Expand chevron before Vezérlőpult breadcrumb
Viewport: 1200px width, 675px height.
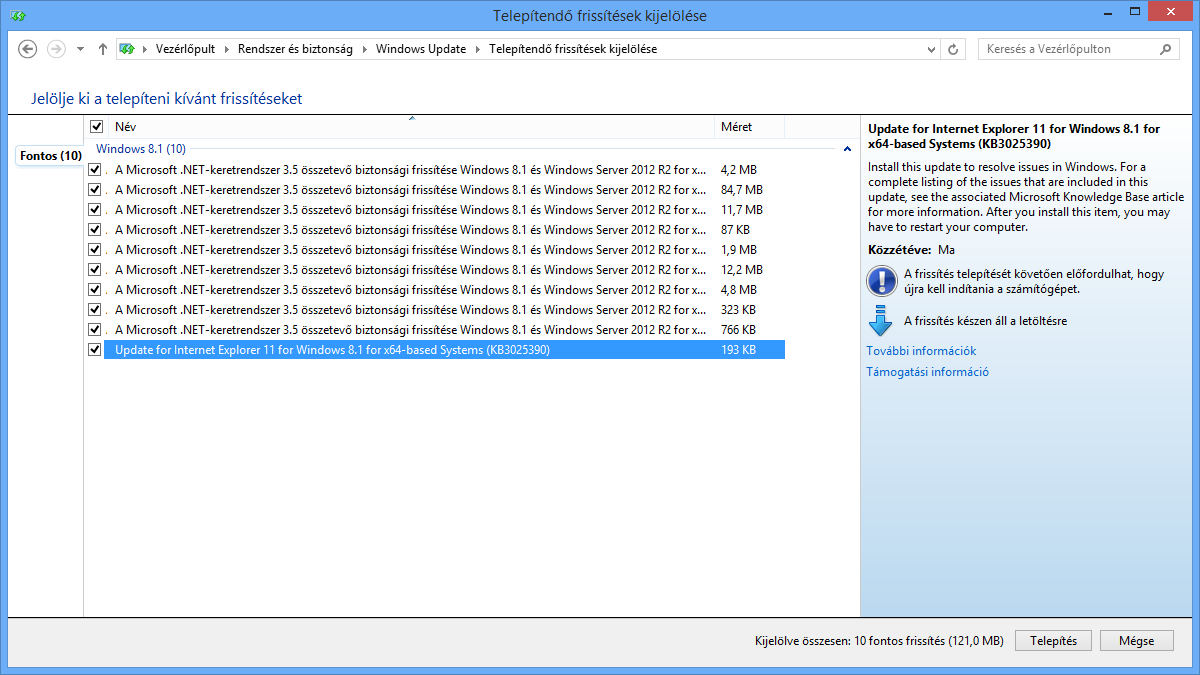[x=145, y=49]
